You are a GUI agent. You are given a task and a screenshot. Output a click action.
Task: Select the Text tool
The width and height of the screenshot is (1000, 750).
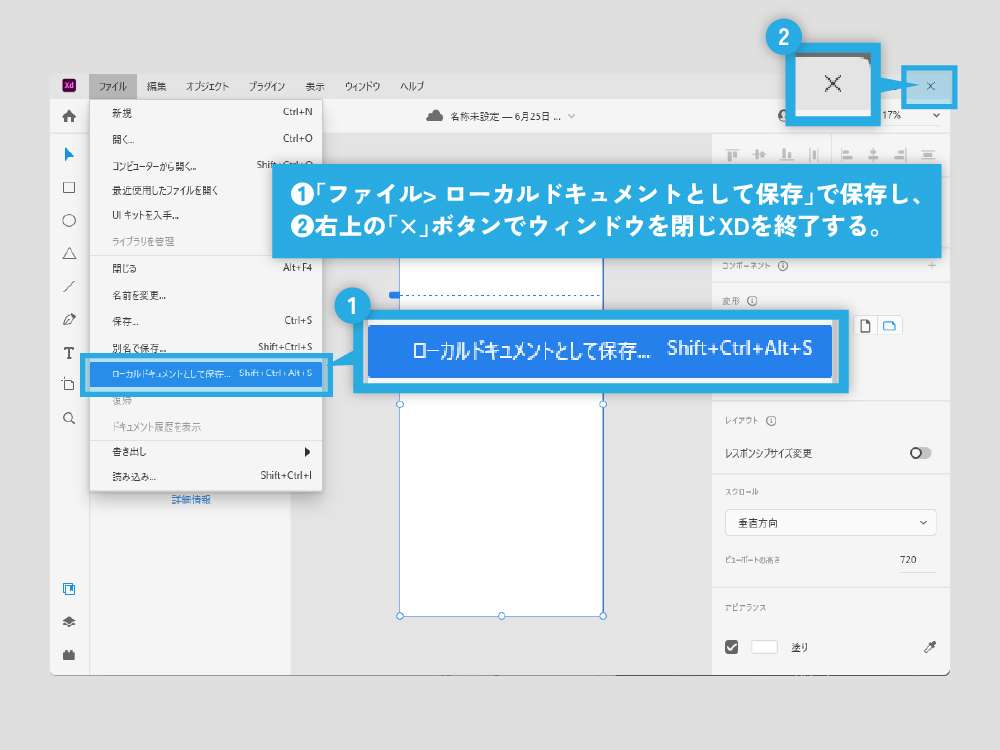(69, 353)
